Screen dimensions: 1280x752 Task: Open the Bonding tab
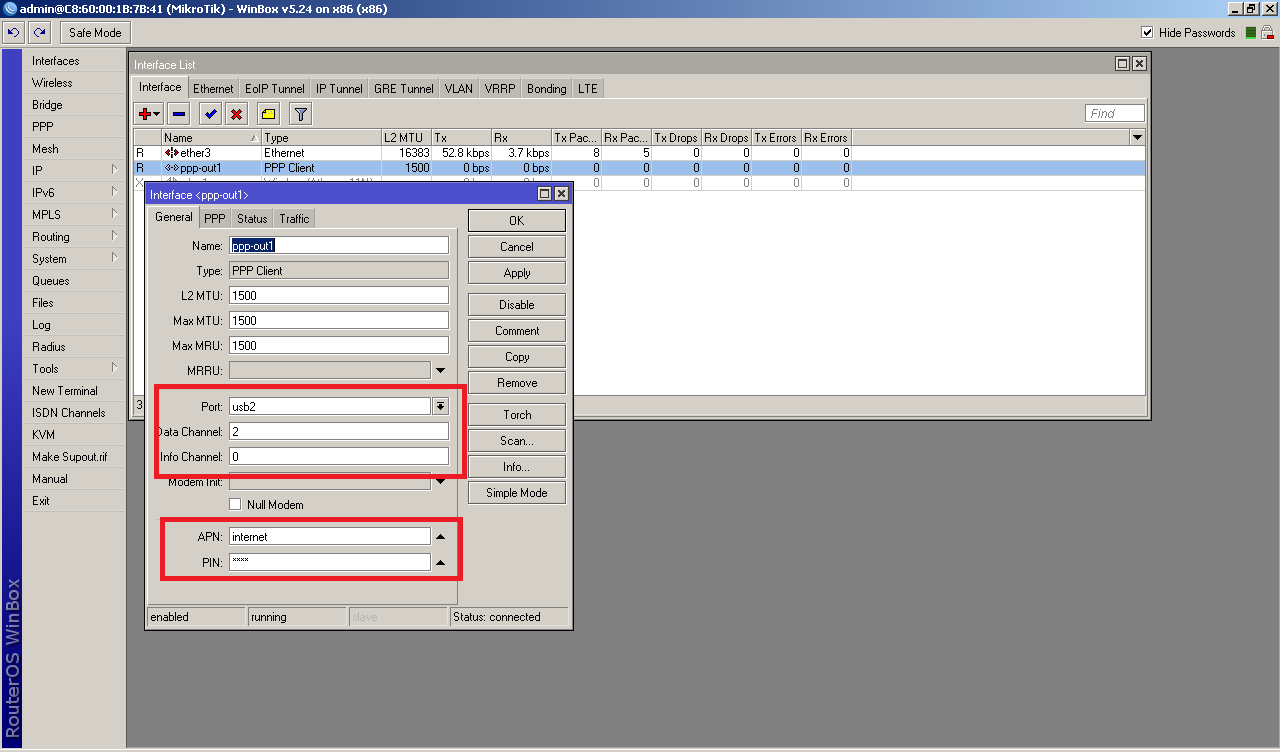click(547, 89)
